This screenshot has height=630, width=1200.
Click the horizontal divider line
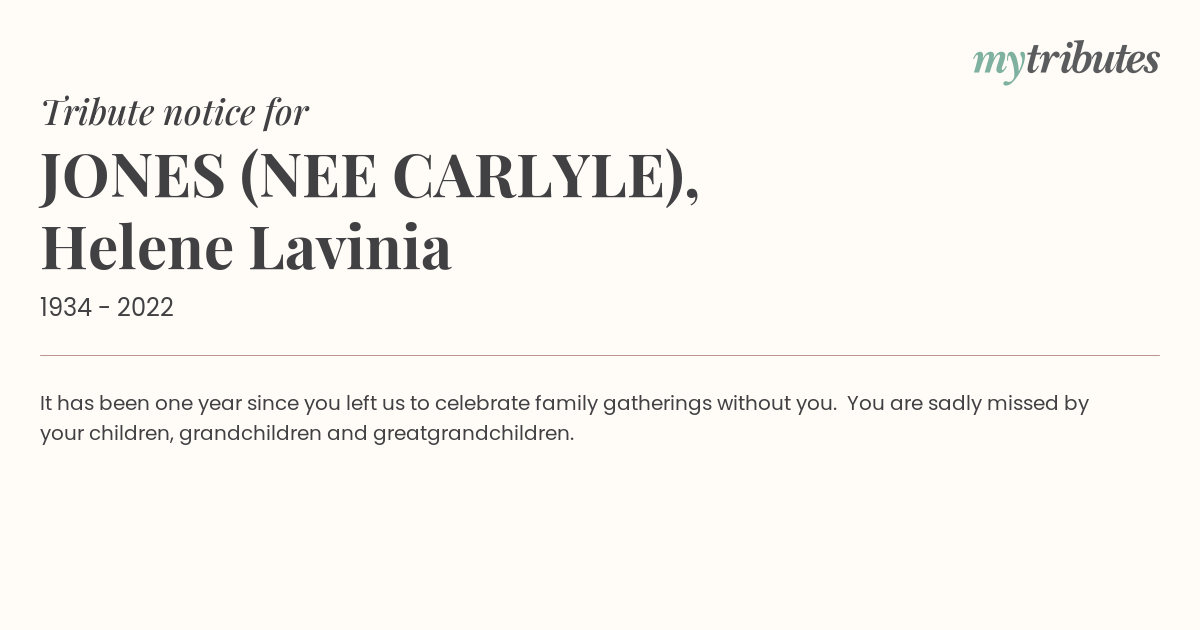[x=600, y=355]
